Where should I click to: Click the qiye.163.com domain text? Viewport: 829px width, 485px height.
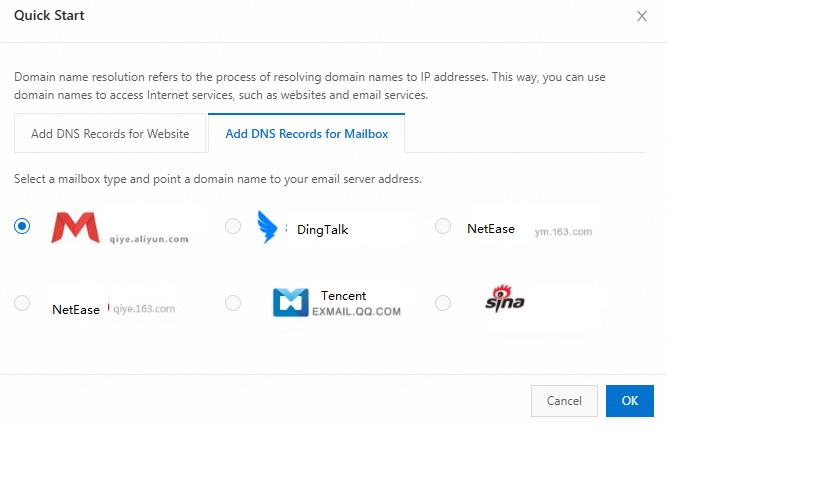(144, 309)
